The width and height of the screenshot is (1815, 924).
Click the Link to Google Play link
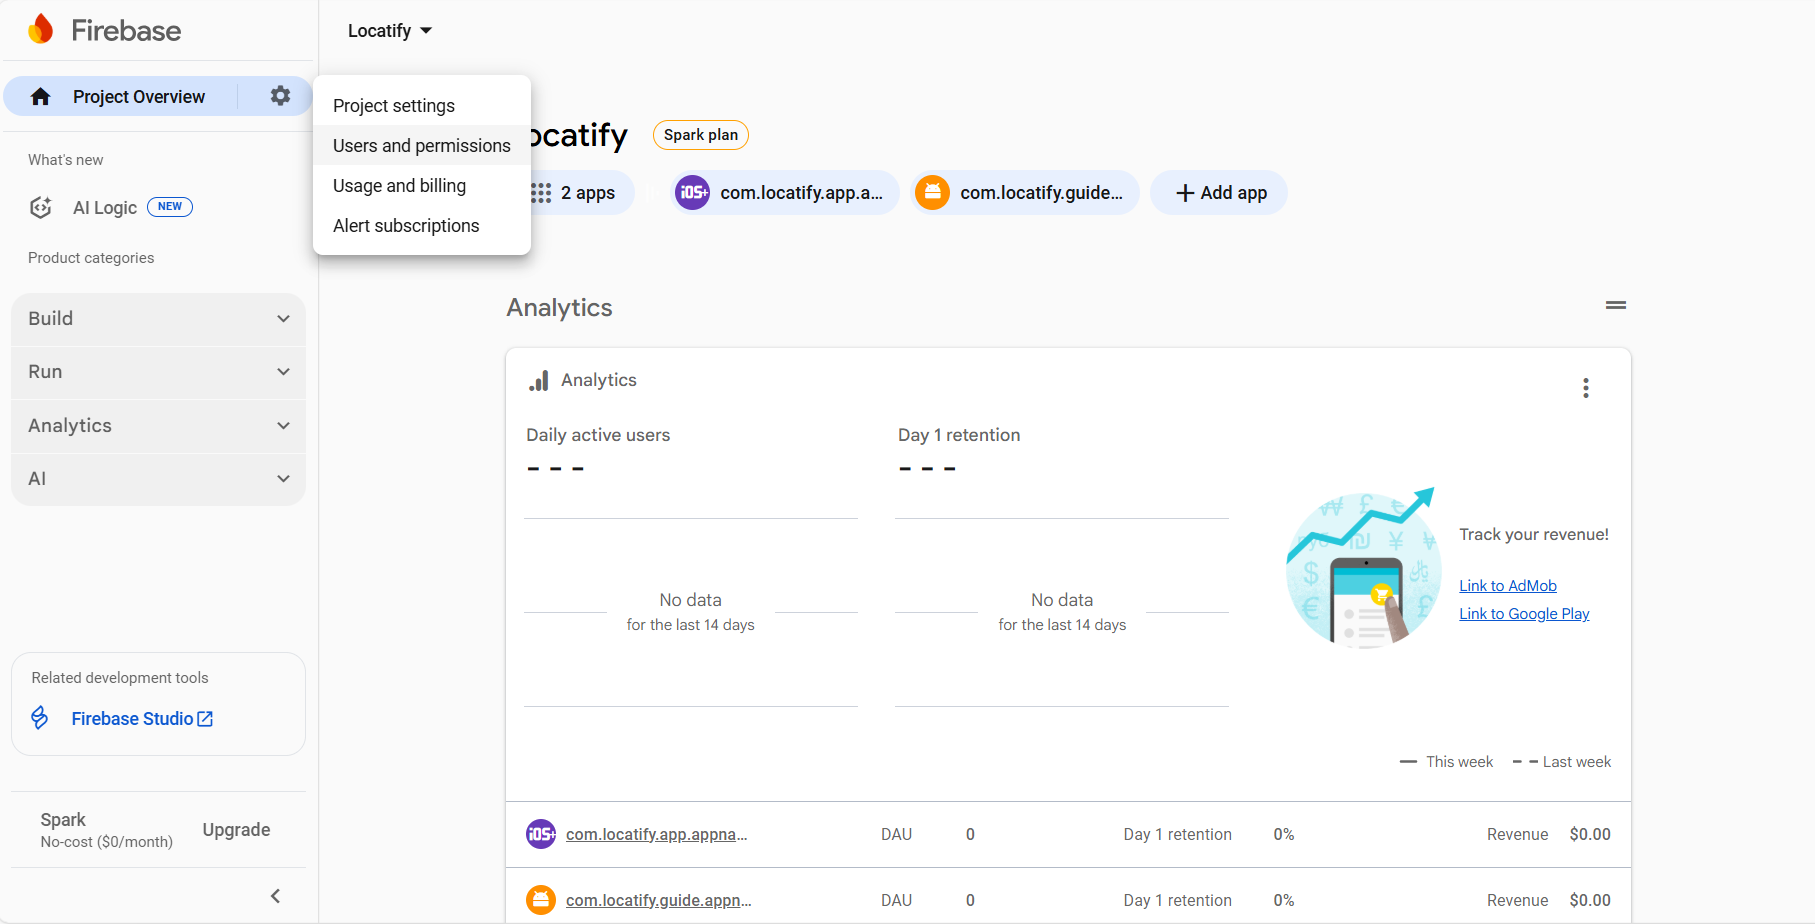(x=1524, y=614)
